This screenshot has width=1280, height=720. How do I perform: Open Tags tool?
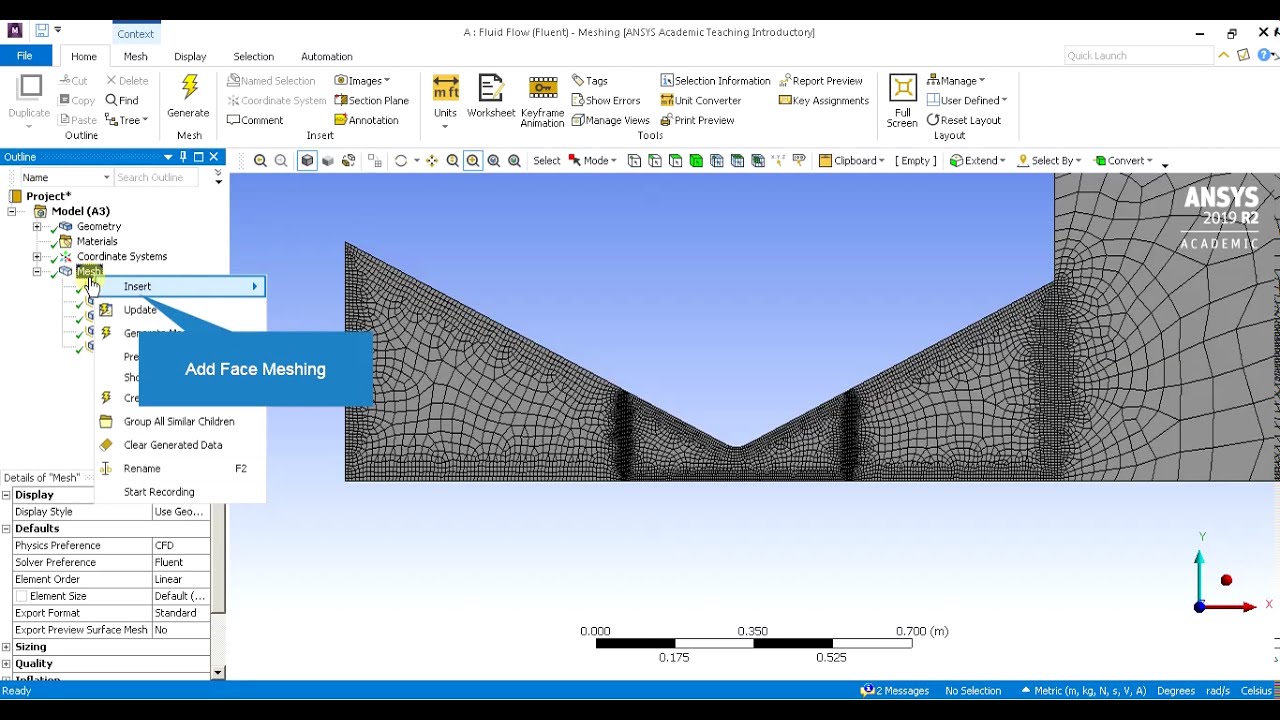(590, 80)
